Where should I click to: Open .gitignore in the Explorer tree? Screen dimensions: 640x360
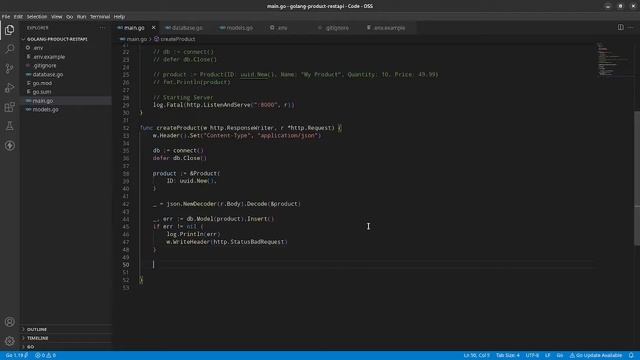click(66, 66)
